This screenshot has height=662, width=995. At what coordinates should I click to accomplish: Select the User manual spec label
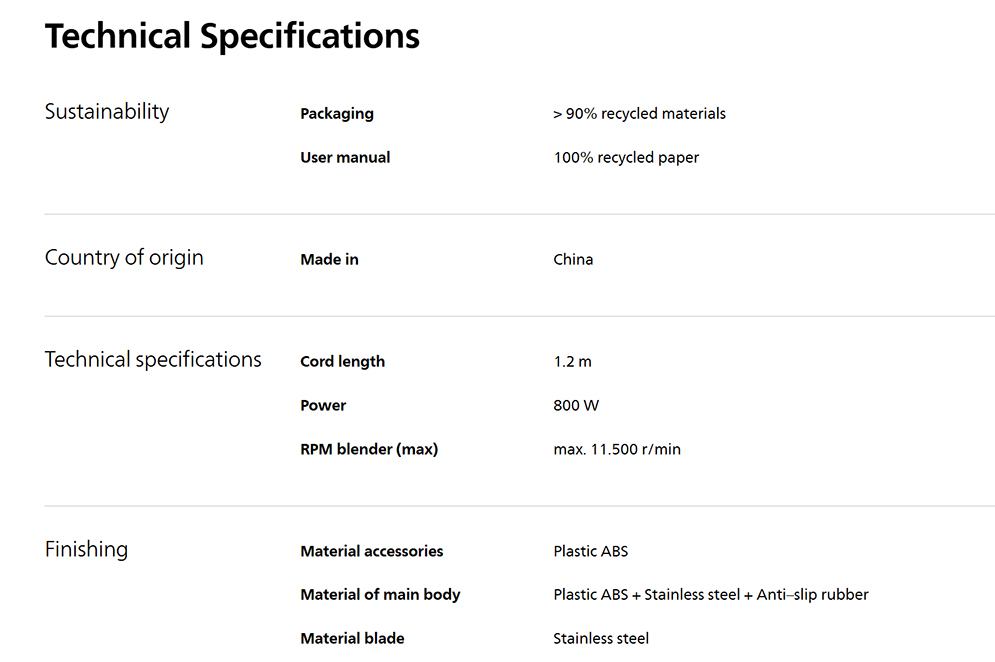click(345, 158)
